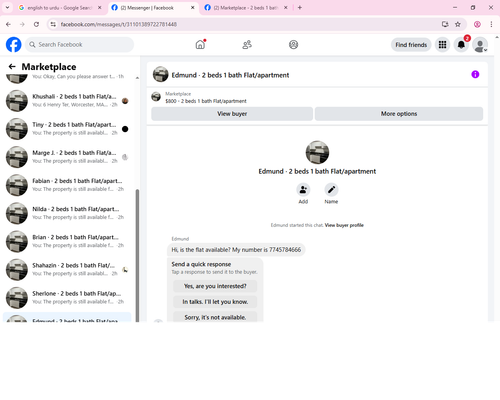Click Edmund's listing thumbnail in chat header
This screenshot has width=500, height=400.
(x=160, y=74)
